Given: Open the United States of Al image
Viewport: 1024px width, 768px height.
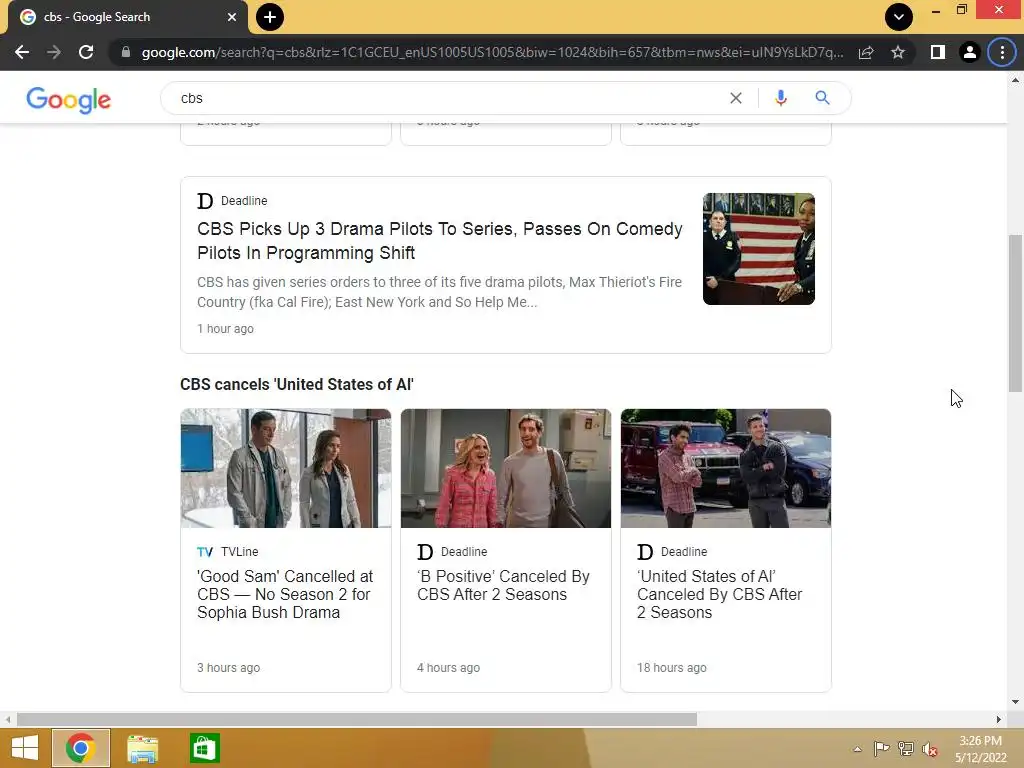Looking at the screenshot, I should (x=726, y=468).
